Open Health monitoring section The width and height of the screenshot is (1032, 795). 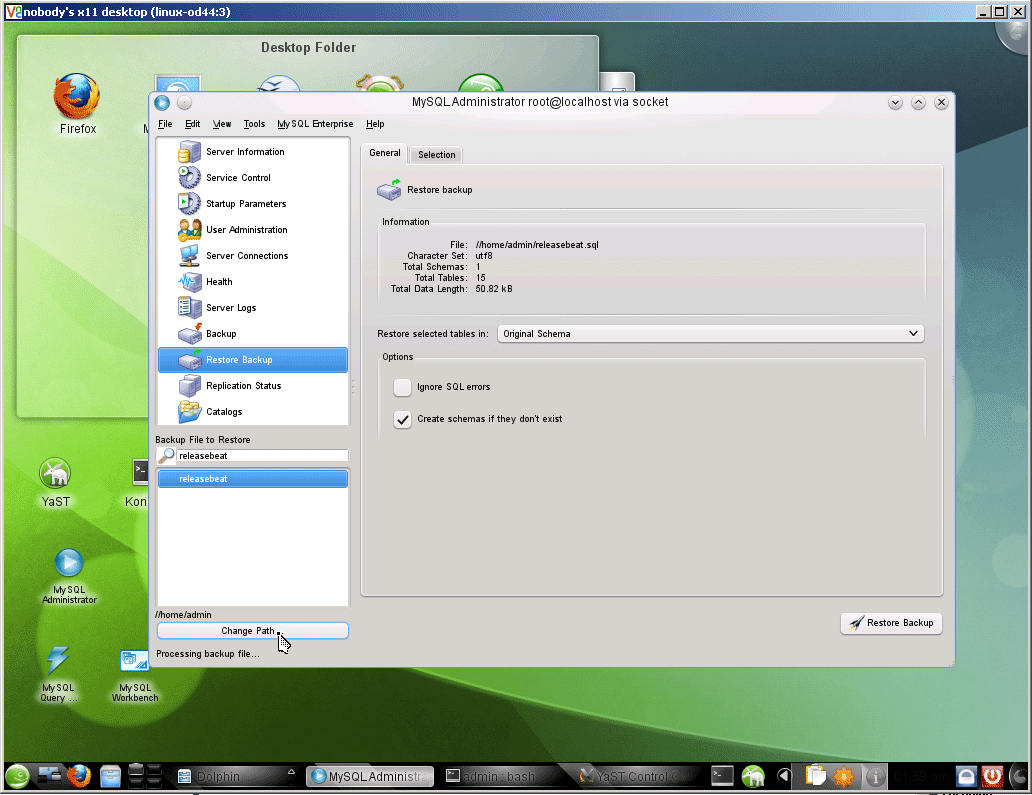pos(253,282)
